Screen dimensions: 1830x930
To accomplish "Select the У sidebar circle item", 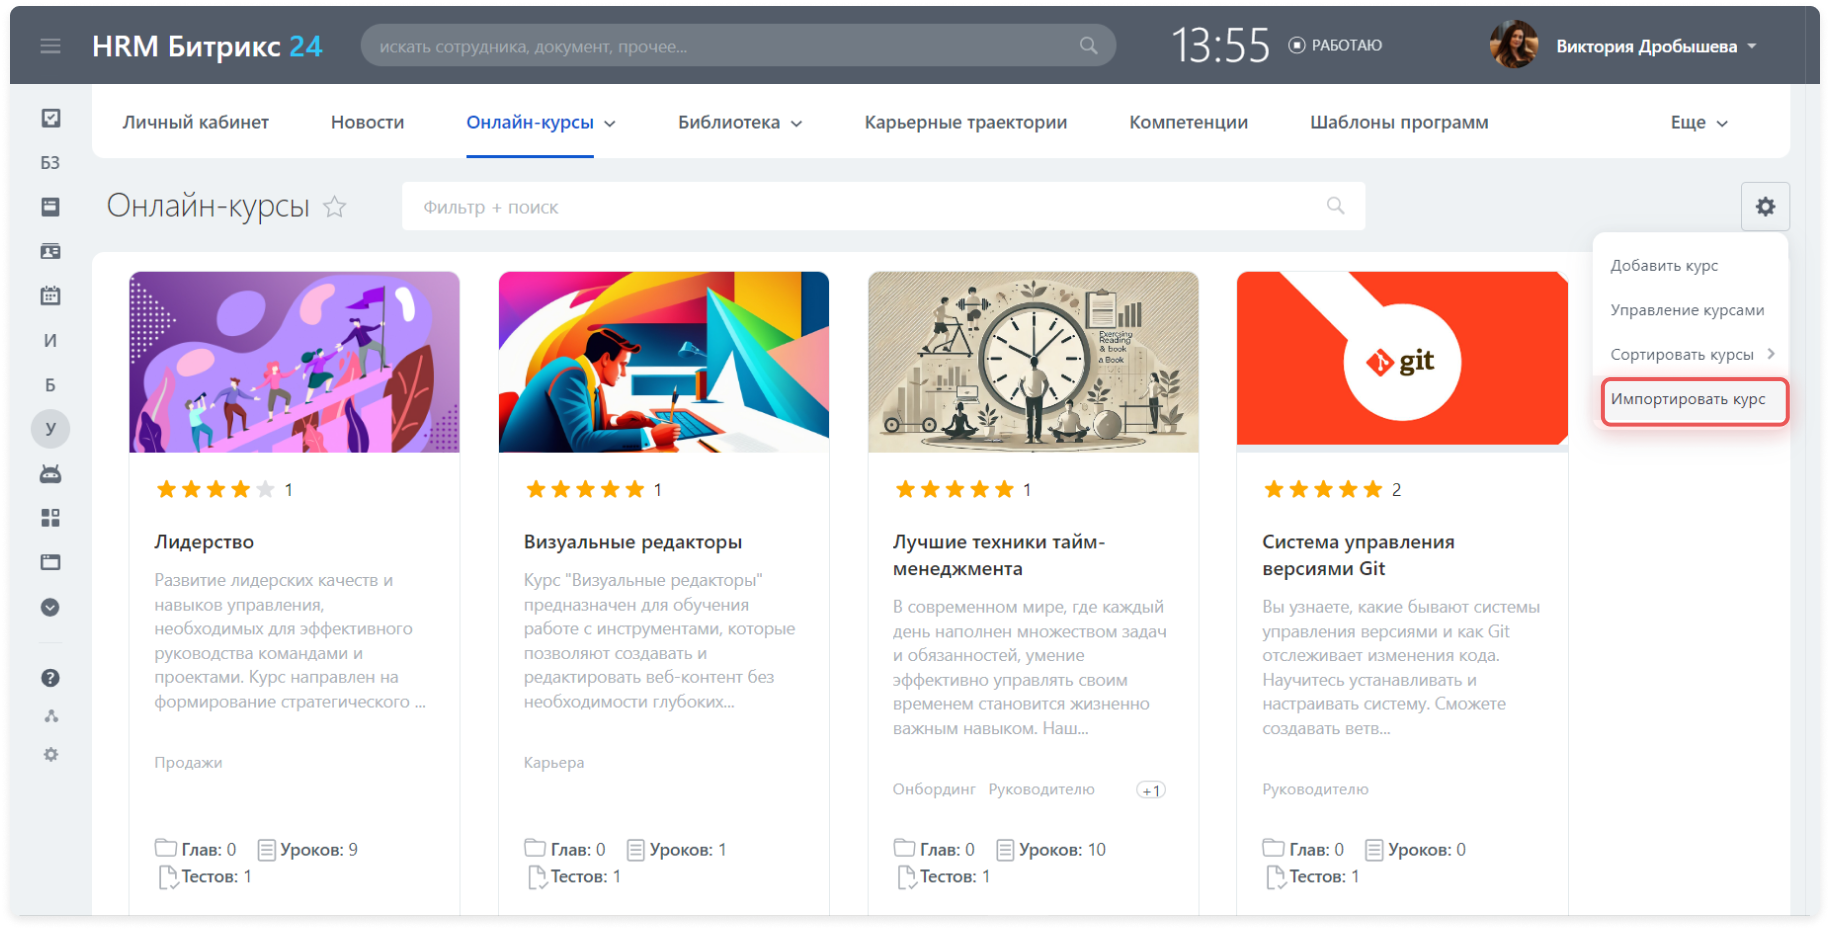I will click(50, 429).
